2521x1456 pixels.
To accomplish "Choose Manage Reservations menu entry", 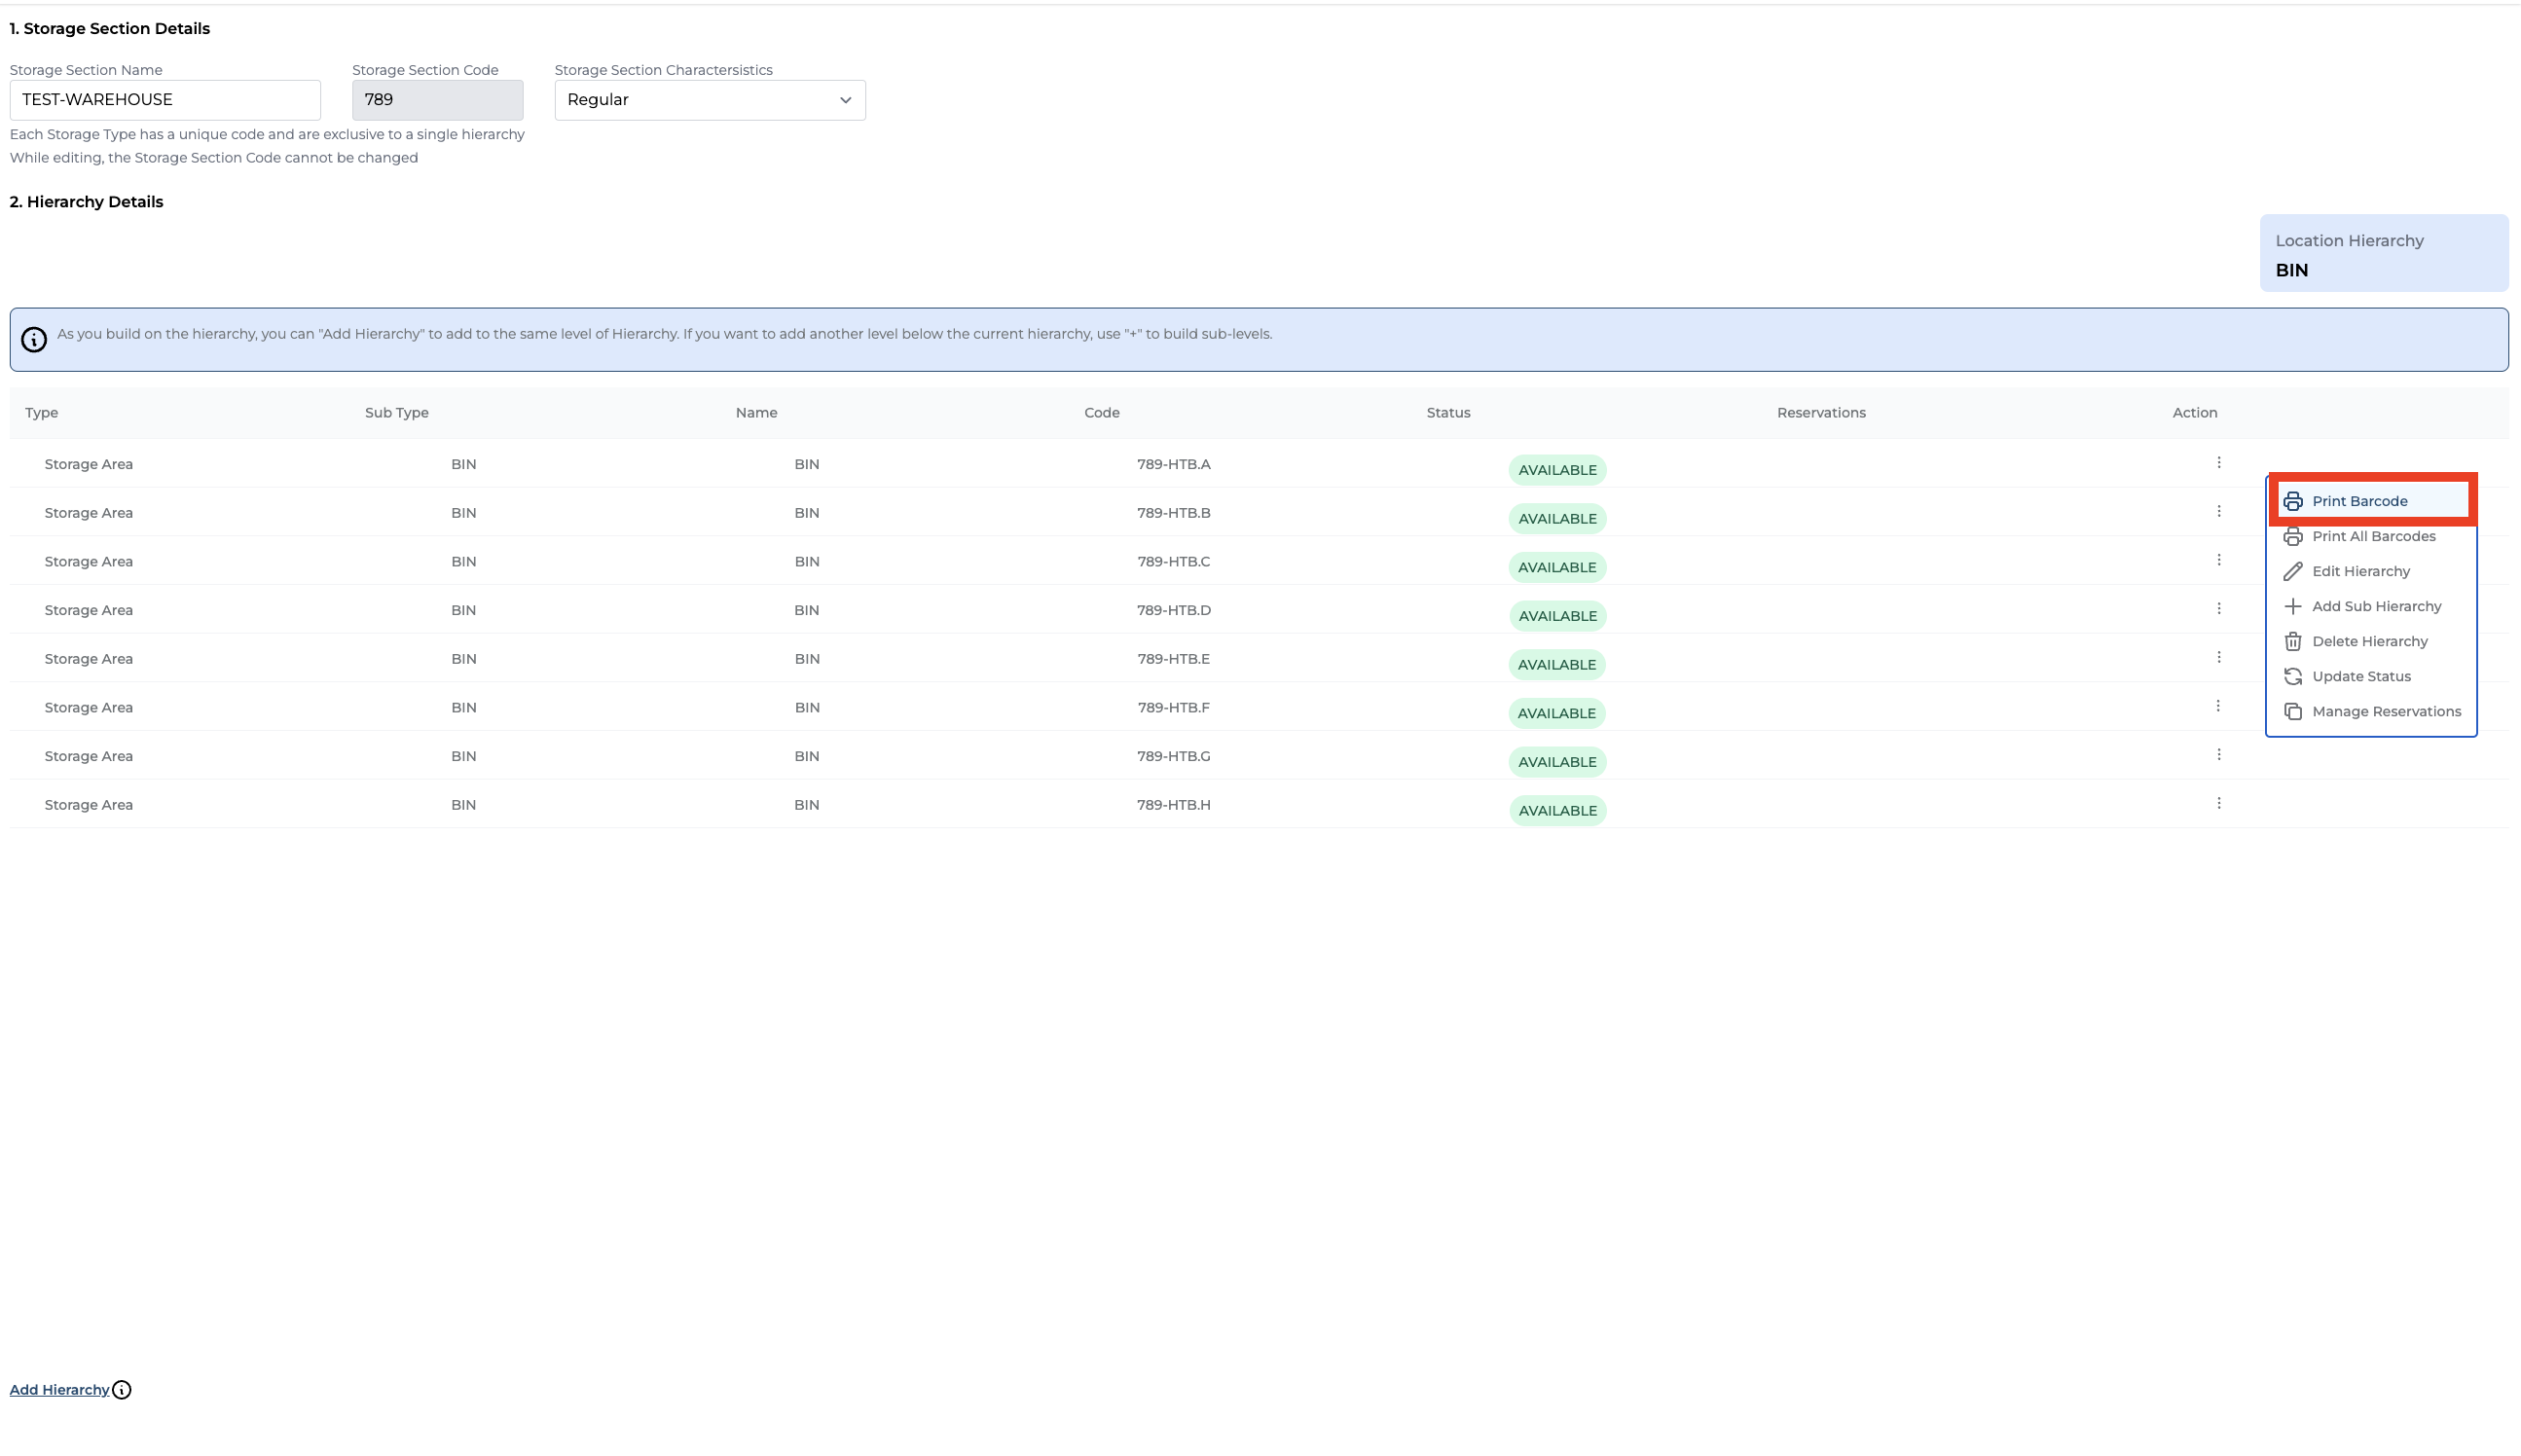I will (2385, 712).
